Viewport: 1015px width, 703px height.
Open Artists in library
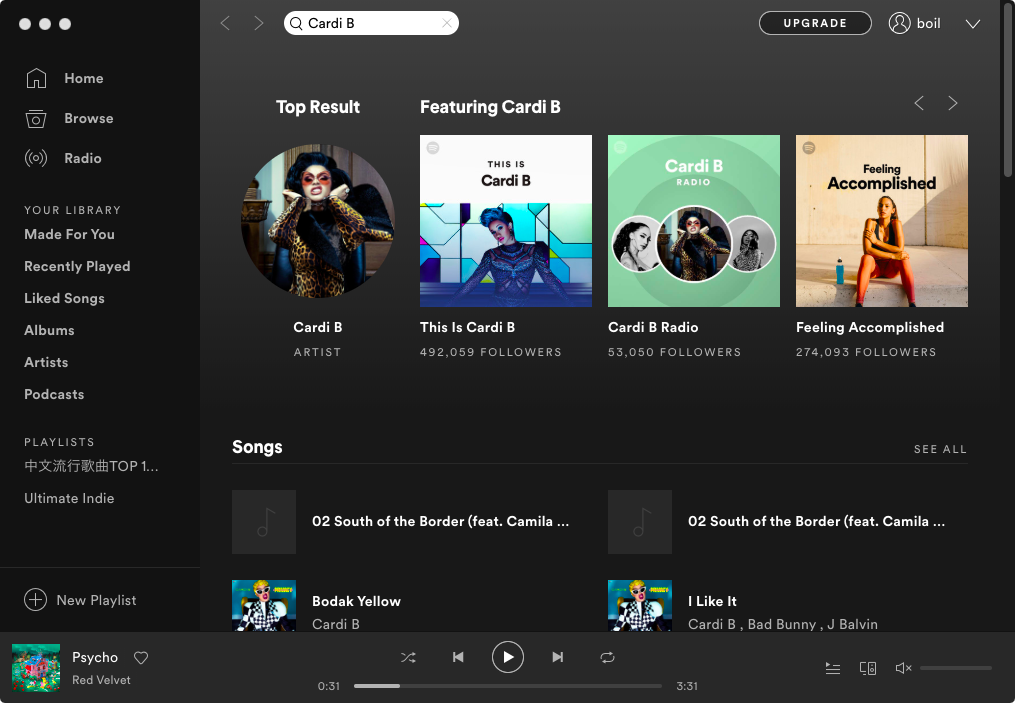pos(46,363)
